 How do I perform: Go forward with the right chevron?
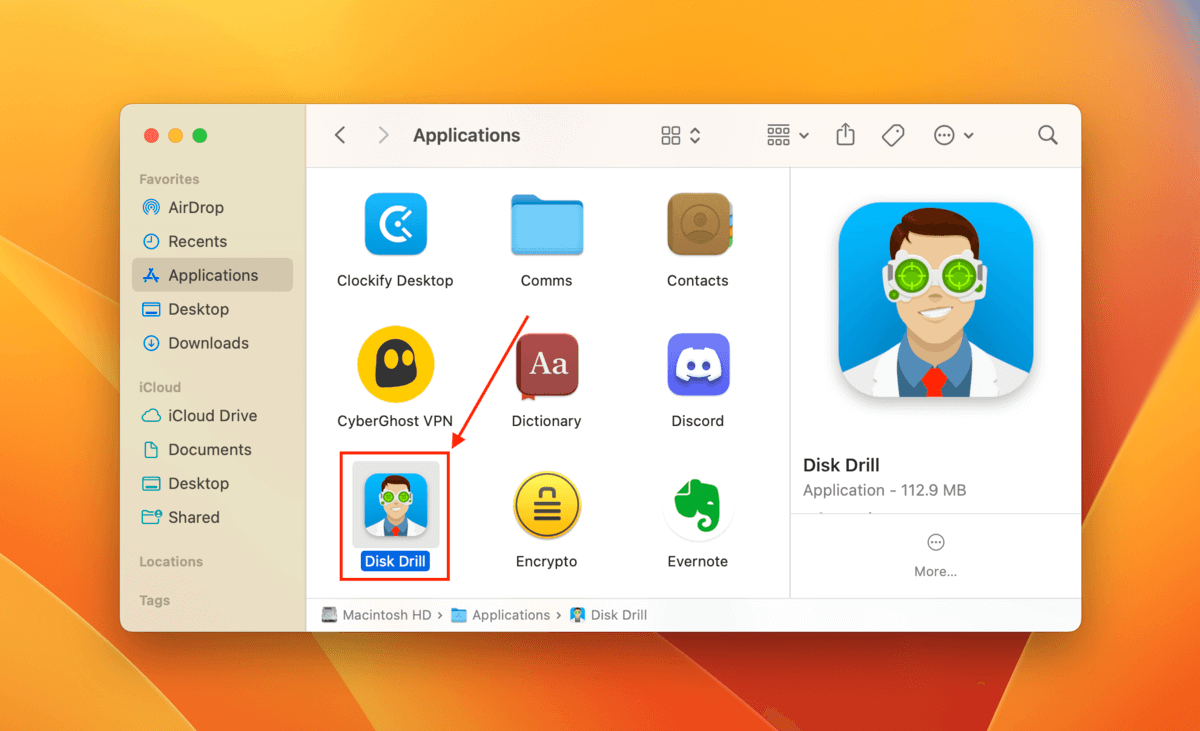click(x=383, y=135)
